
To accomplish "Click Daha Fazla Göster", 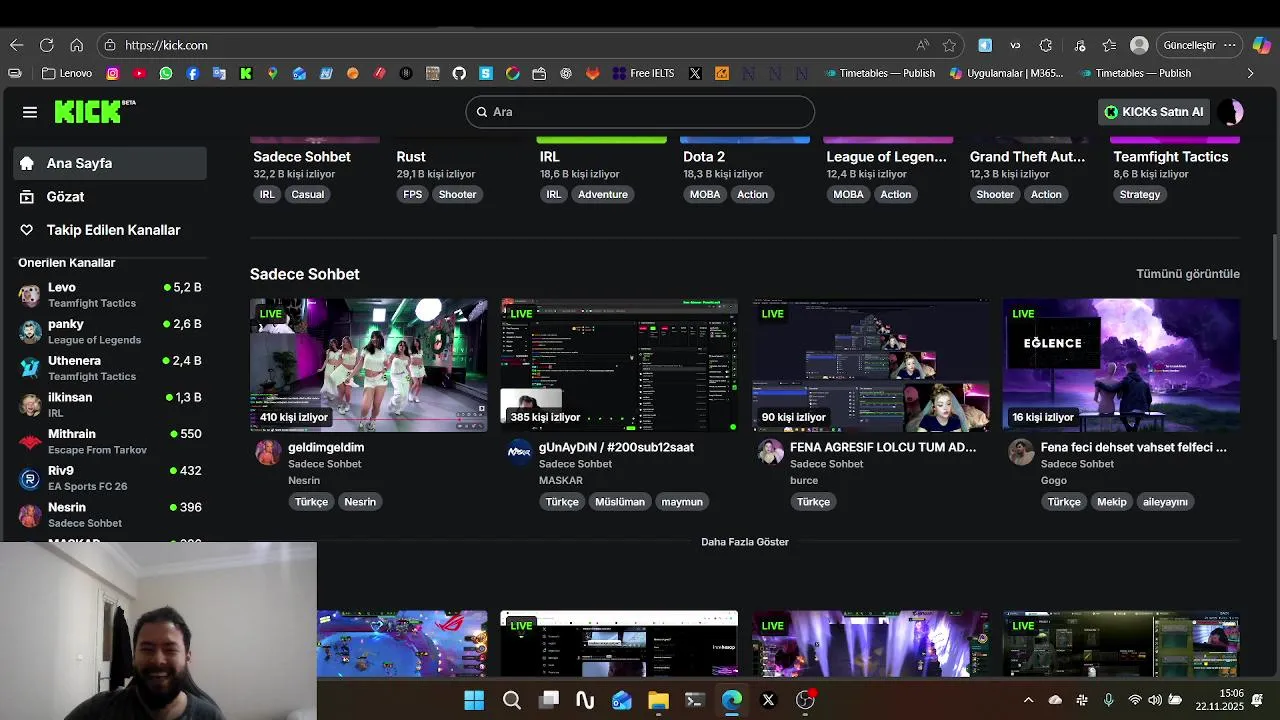I will 745,542.
